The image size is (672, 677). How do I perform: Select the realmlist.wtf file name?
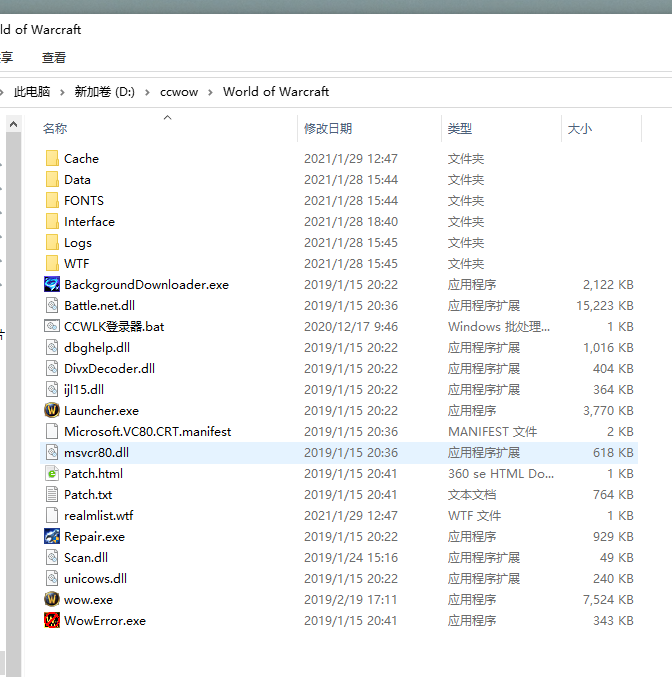[x=98, y=516]
